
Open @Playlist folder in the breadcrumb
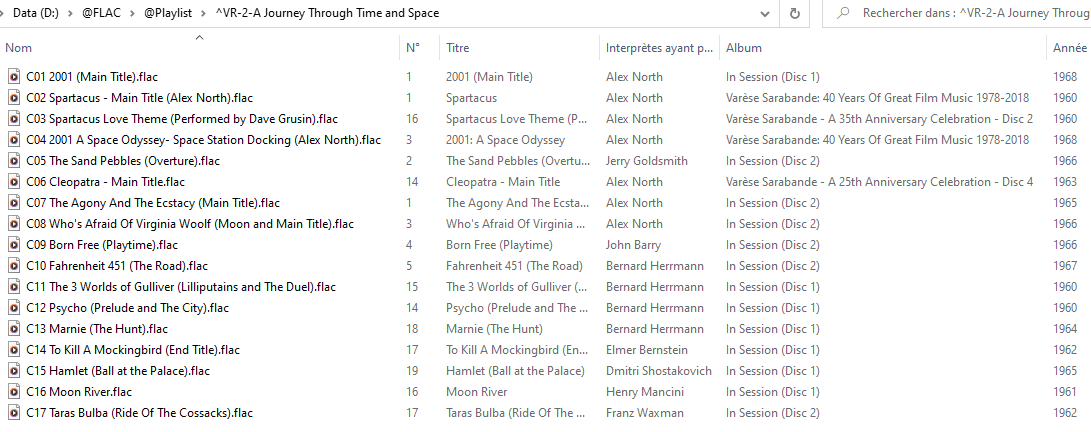(x=168, y=13)
